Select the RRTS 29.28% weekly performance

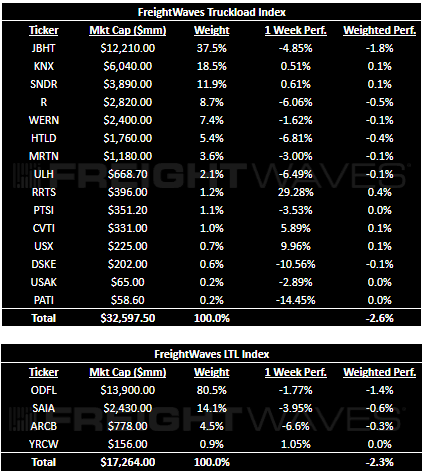click(296, 192)
